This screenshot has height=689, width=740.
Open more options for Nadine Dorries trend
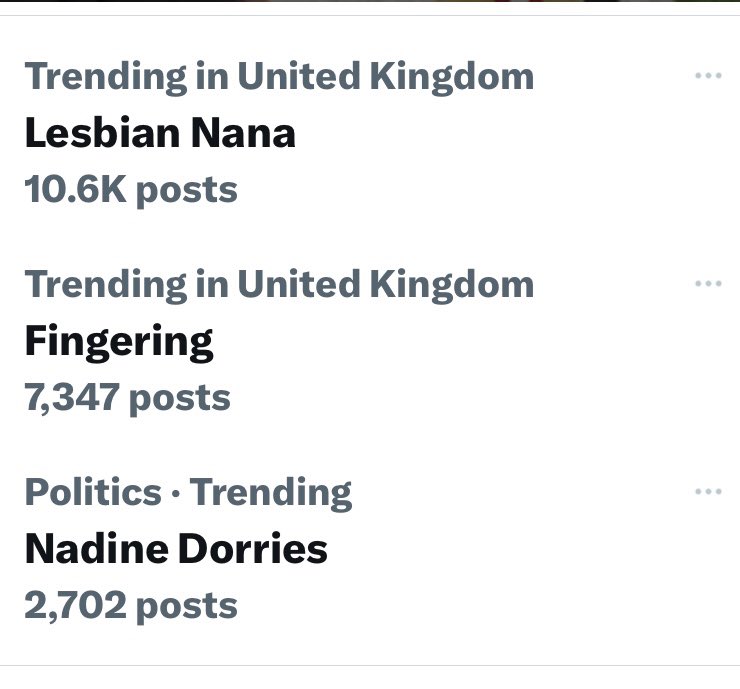708,492
